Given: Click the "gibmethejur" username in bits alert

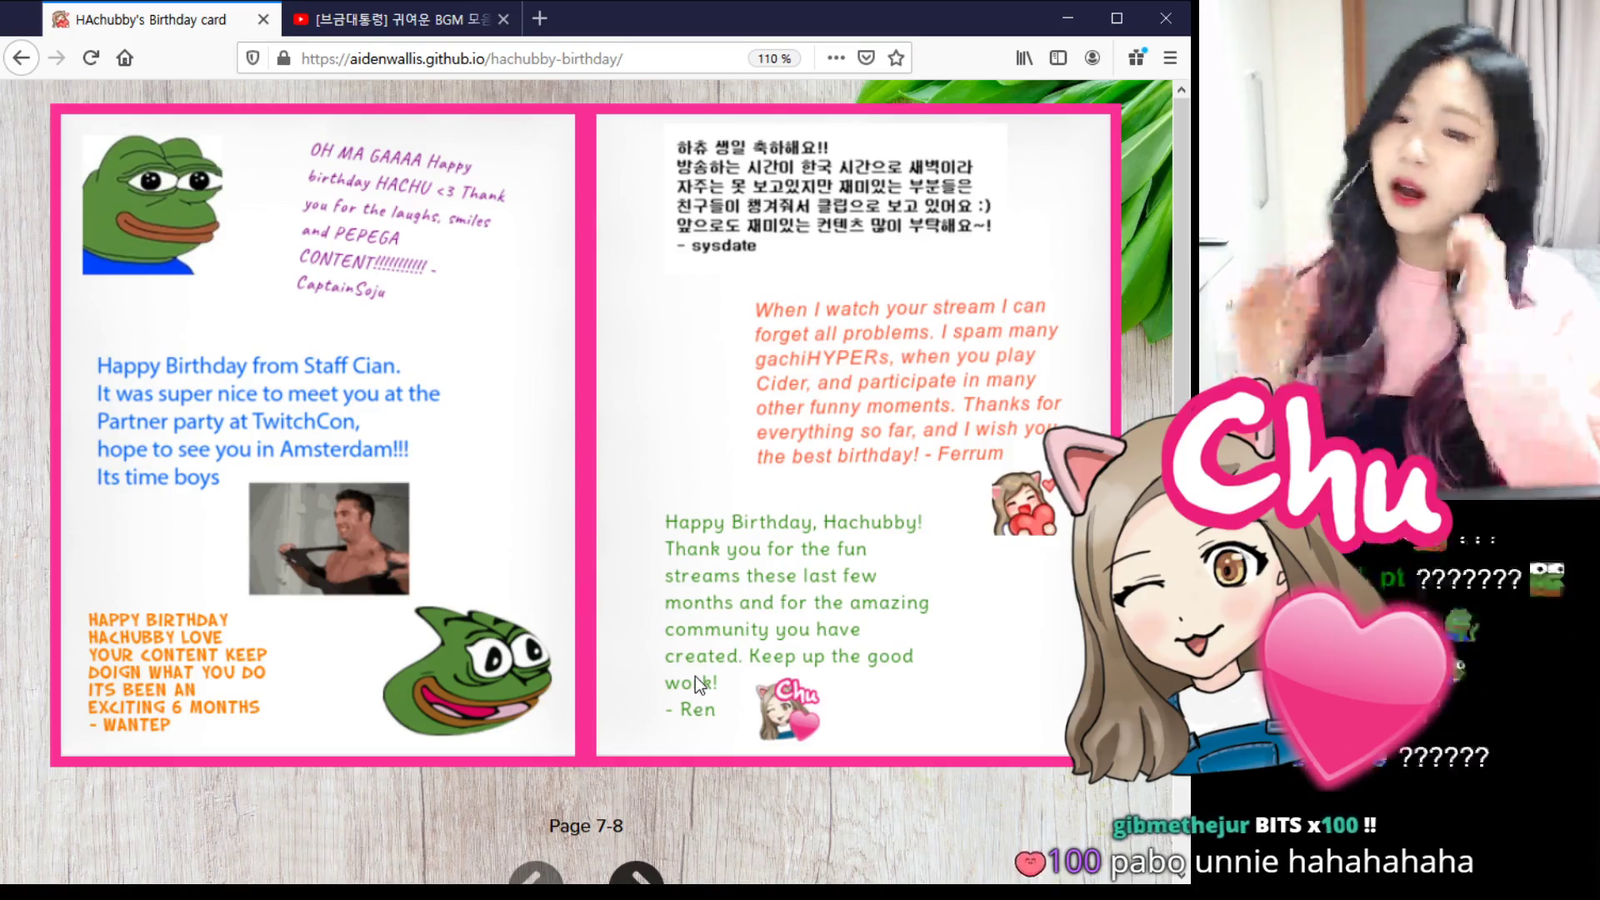Looking at the screenshot, I should point(1181,825).
